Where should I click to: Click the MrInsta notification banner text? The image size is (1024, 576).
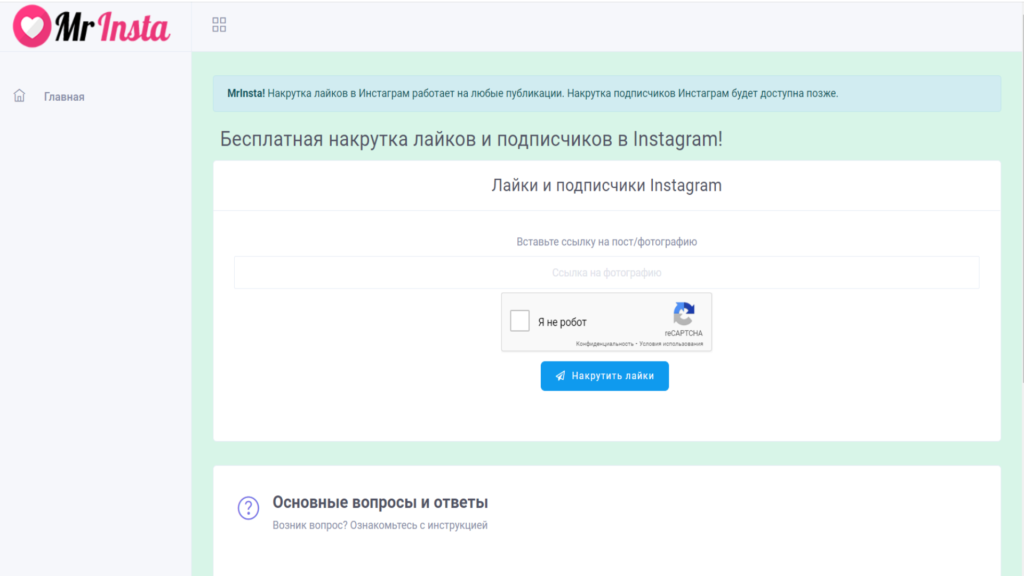(532, 93)
